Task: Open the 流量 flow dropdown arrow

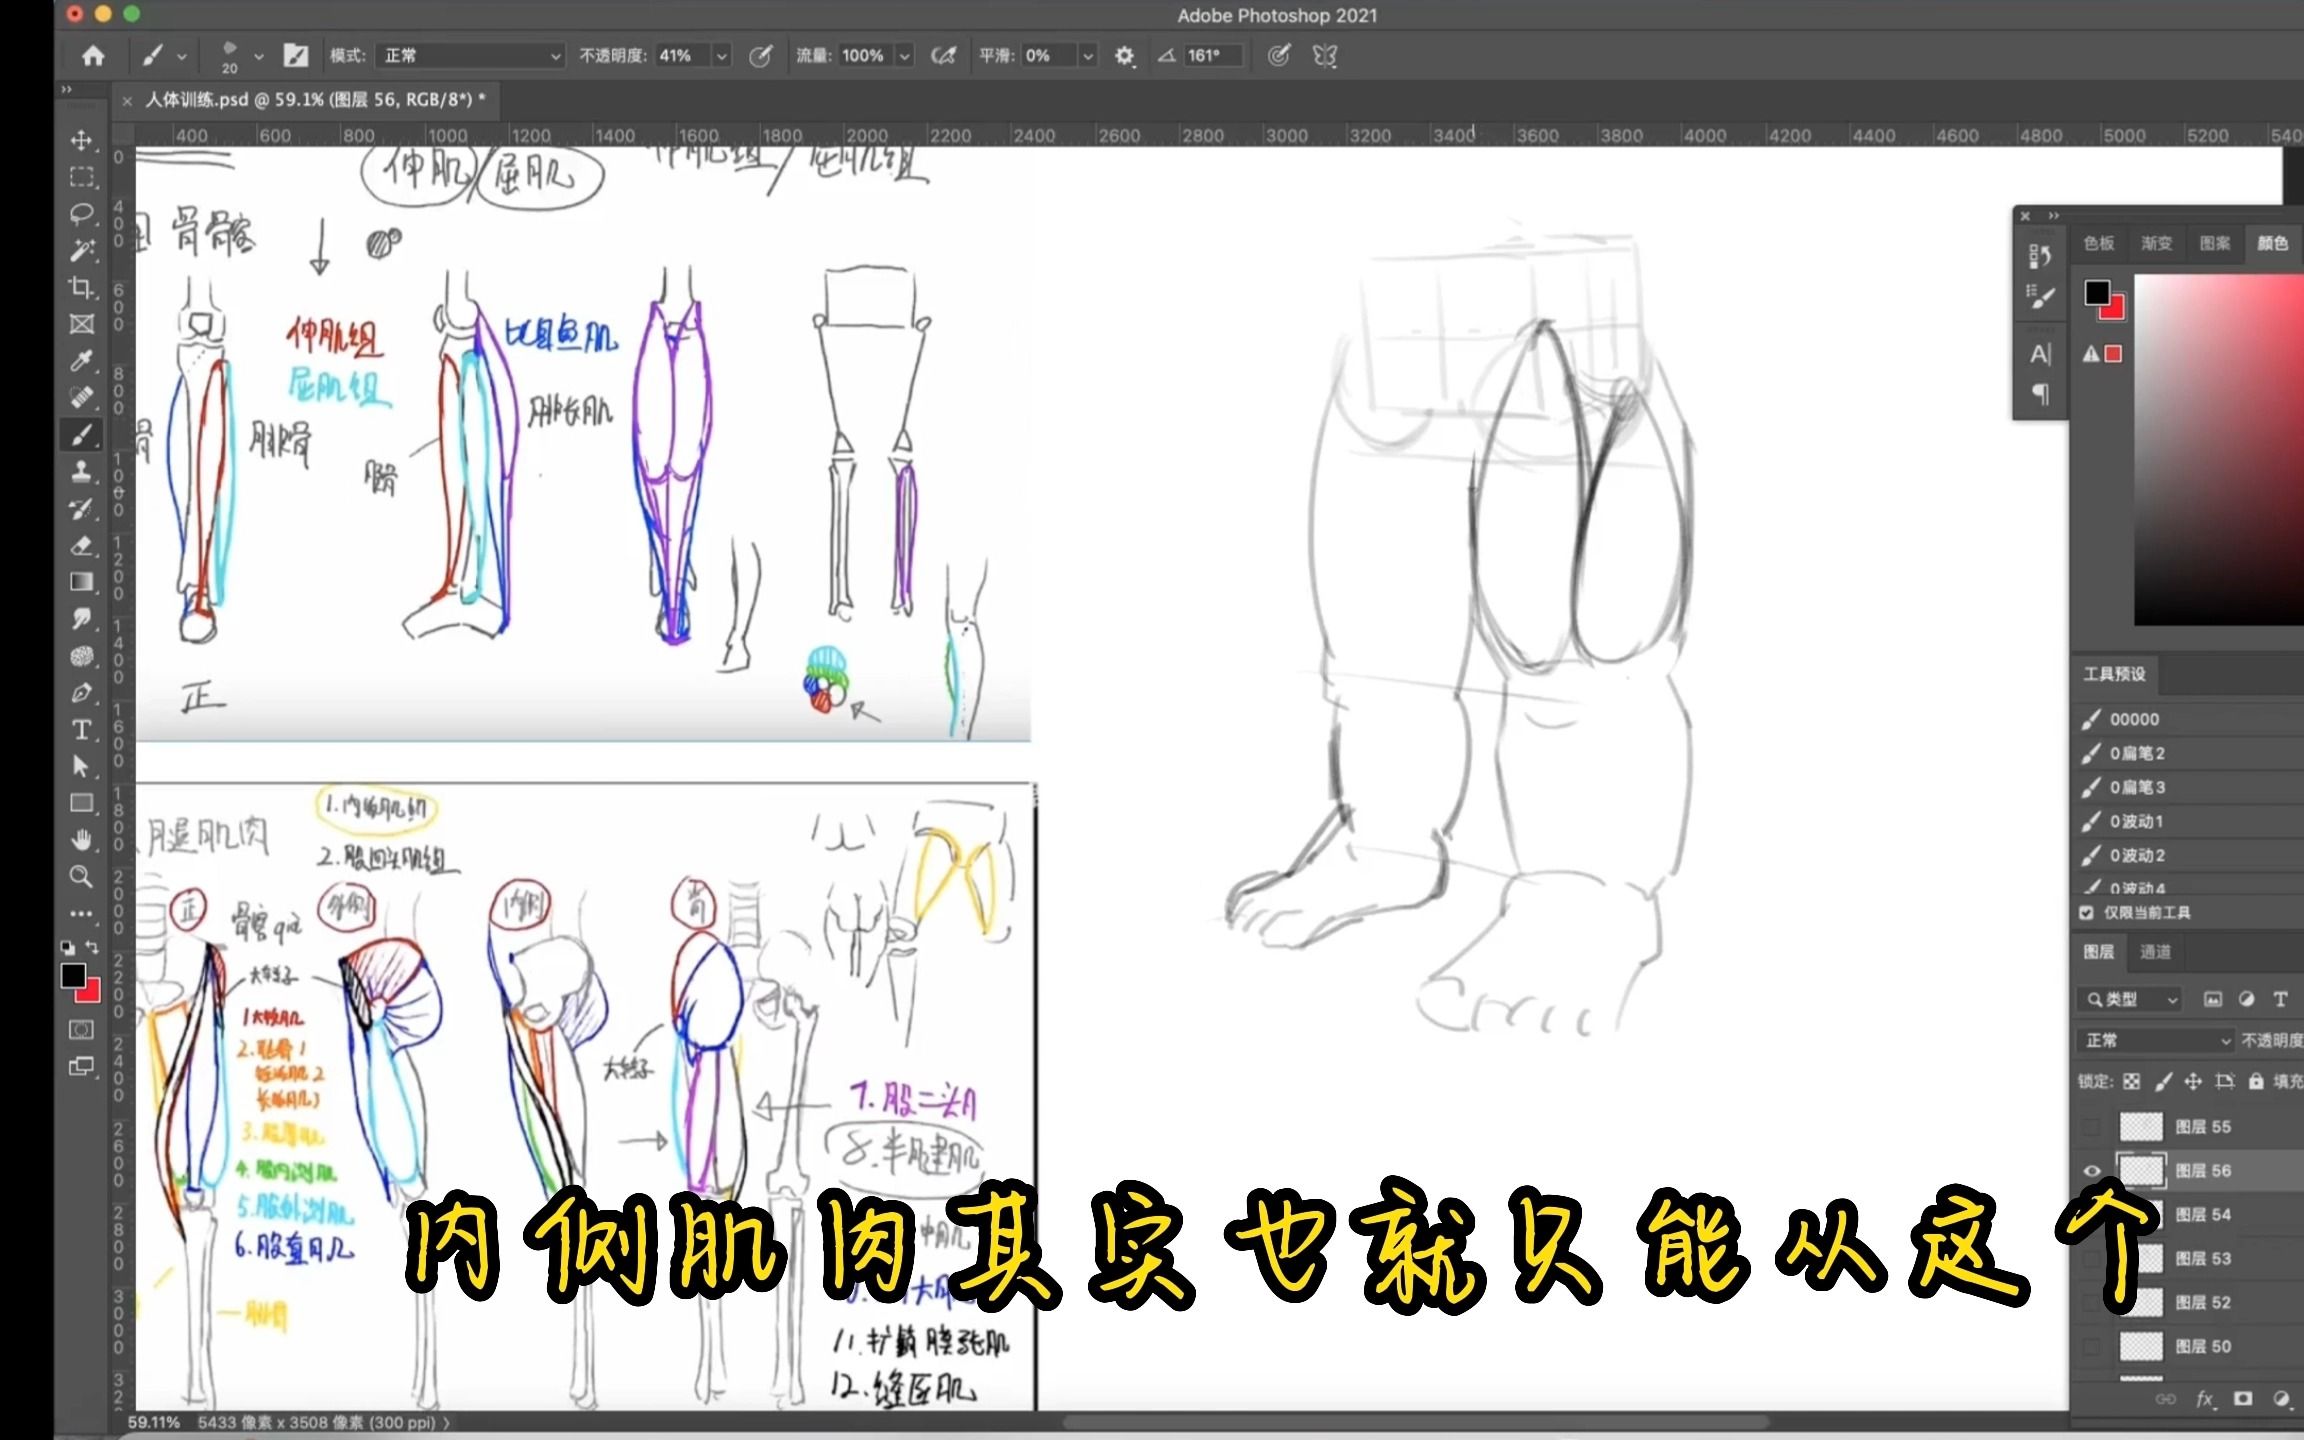Action: (x=904, y=56)
